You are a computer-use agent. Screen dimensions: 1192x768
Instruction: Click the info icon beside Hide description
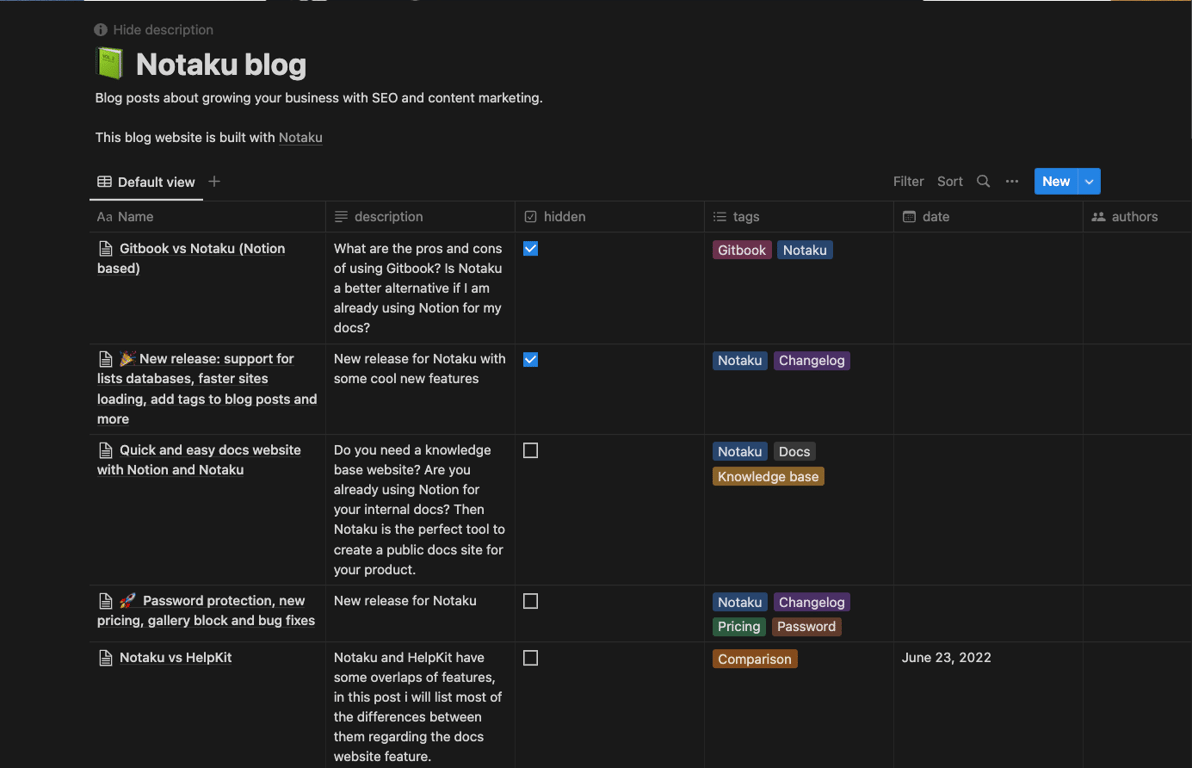coord(100,30)
